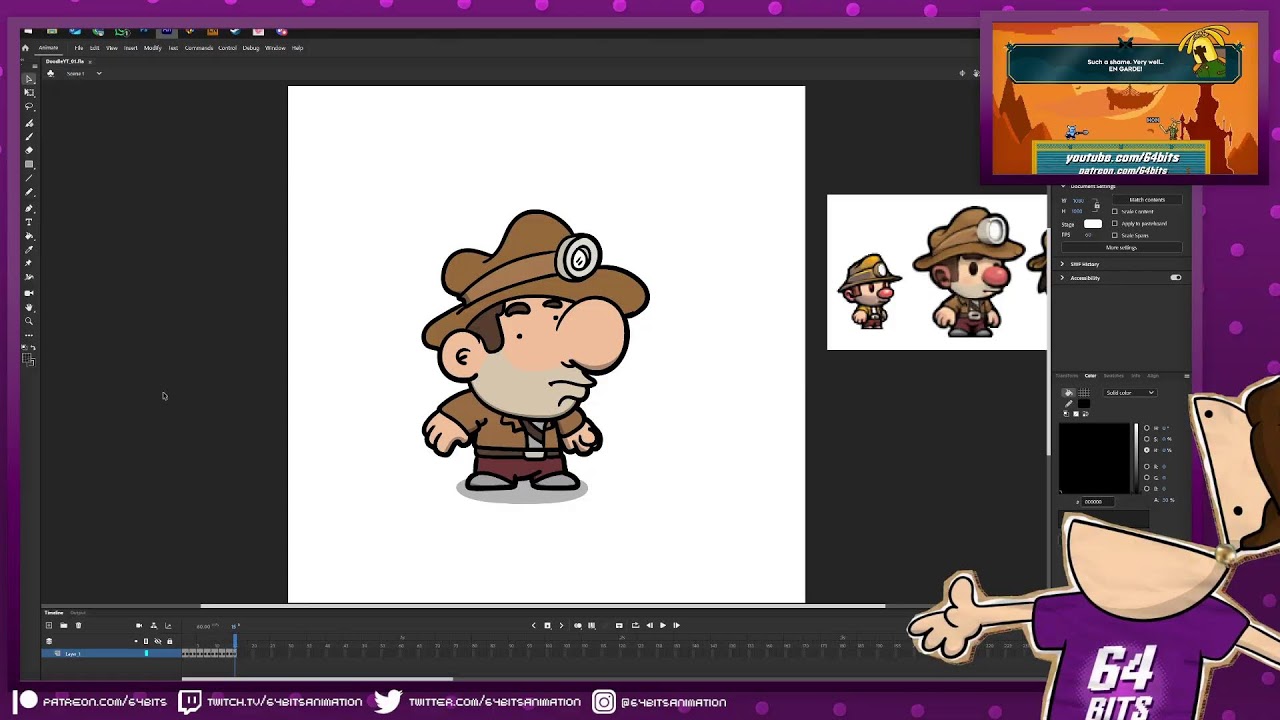Select the Eyedropper tool
The width and height of the screenshot is (1280, 720).
pos(29,250)
